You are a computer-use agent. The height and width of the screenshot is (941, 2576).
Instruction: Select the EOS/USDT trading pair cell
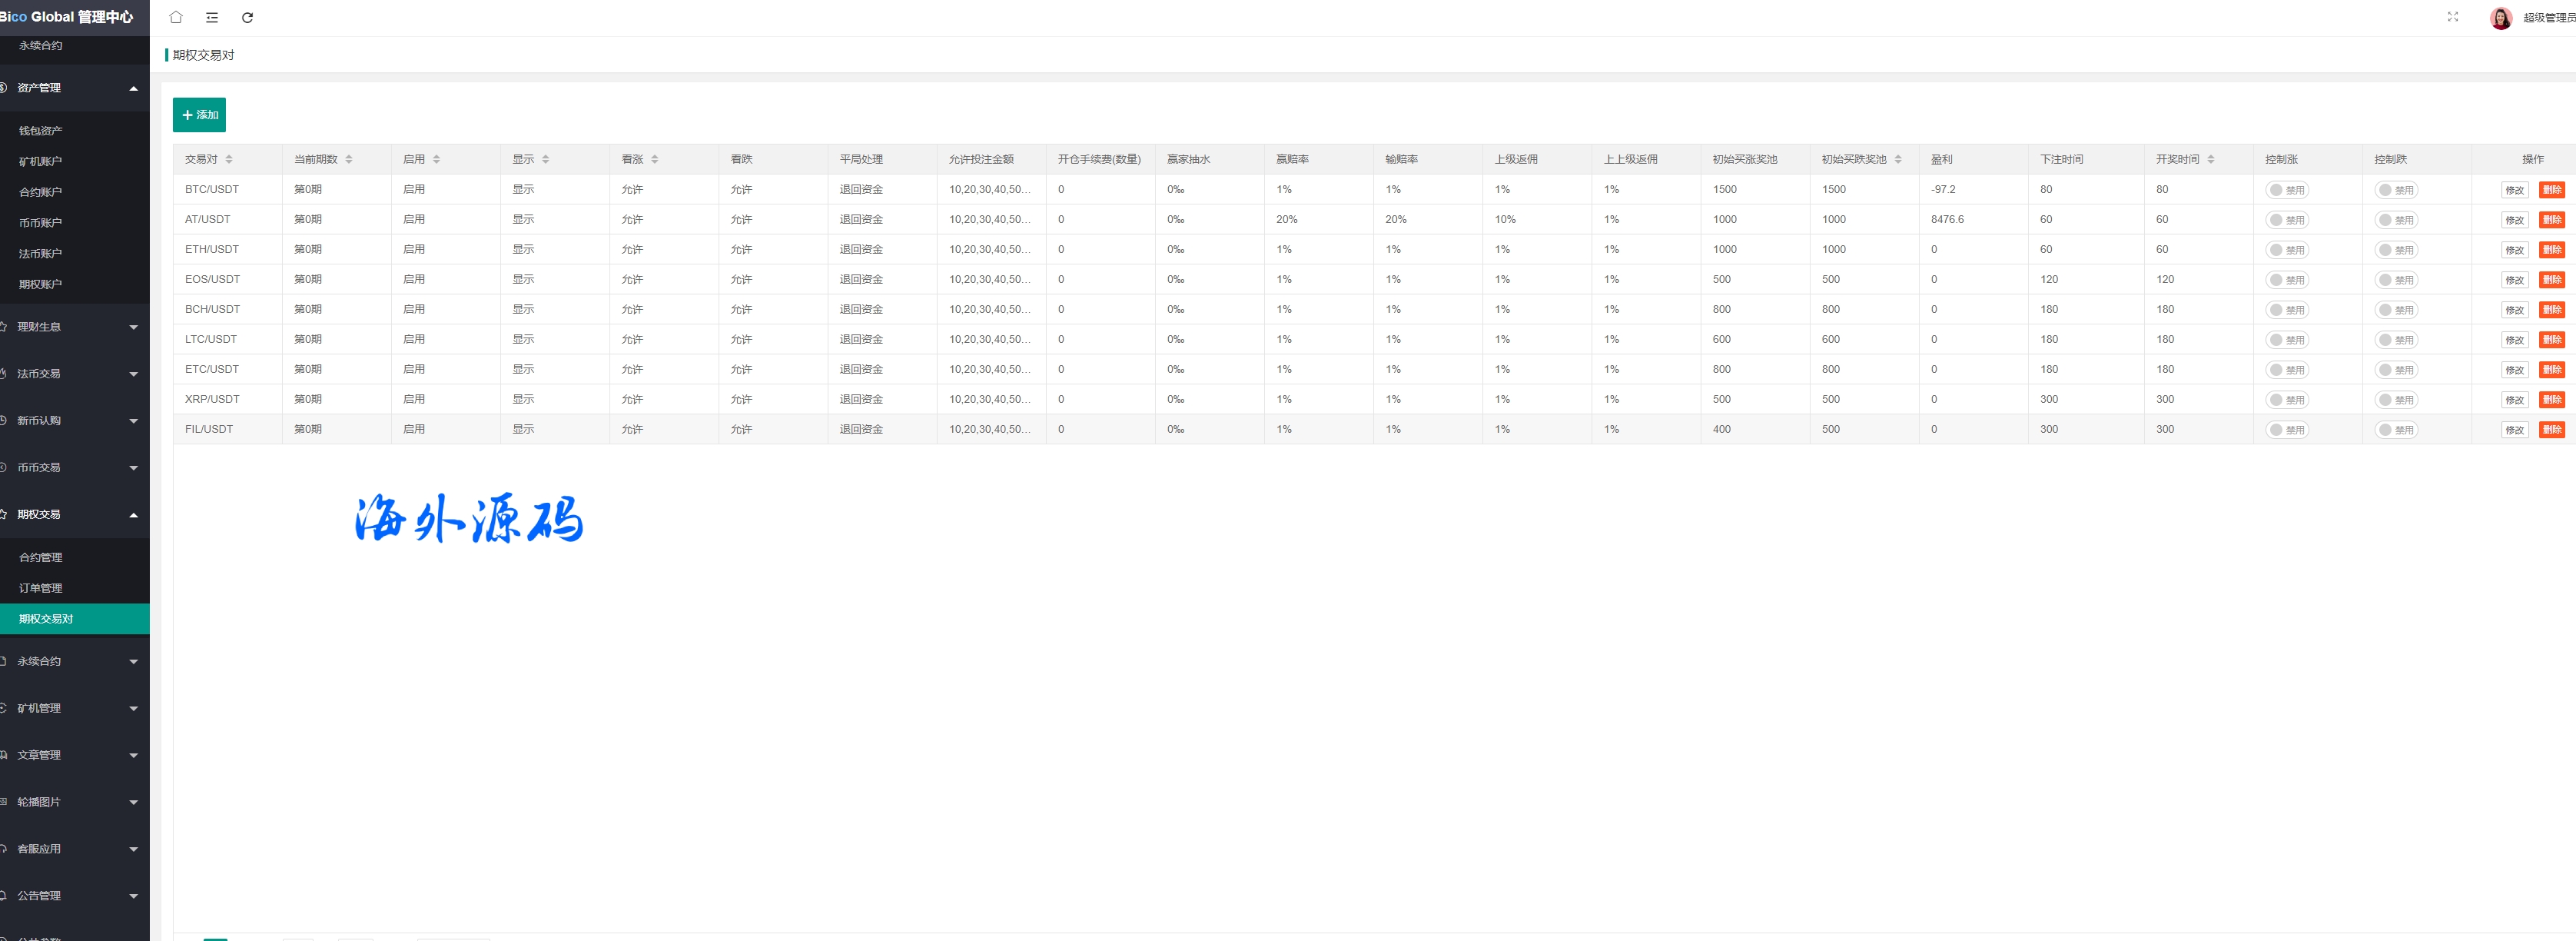pyautogui.click(x=212, y=279)
